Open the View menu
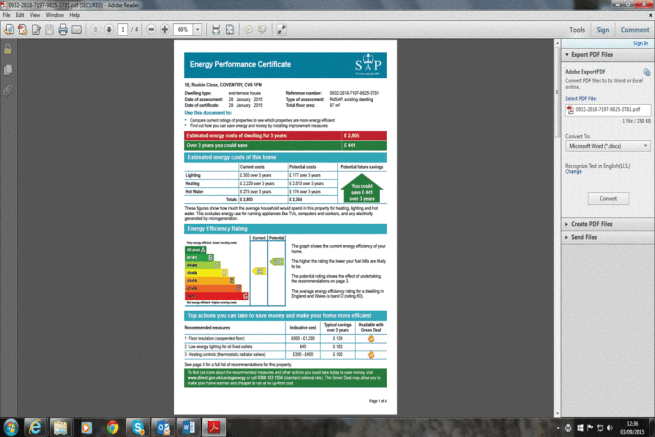The height and width of the screenshot is (437, 655). click(35, 15)
